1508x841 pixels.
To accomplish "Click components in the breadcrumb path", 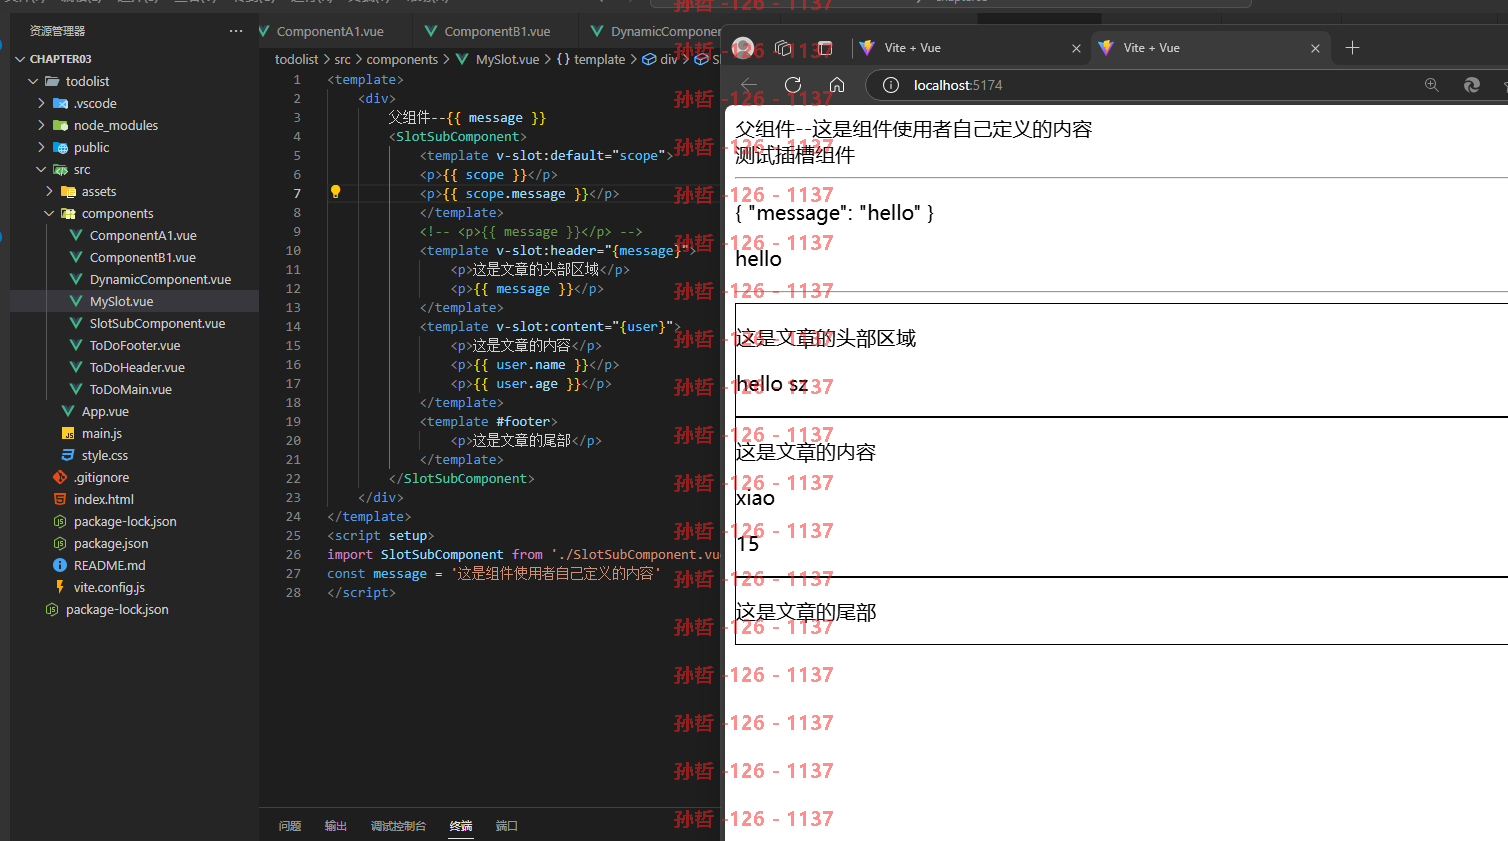I will (402, 59).
